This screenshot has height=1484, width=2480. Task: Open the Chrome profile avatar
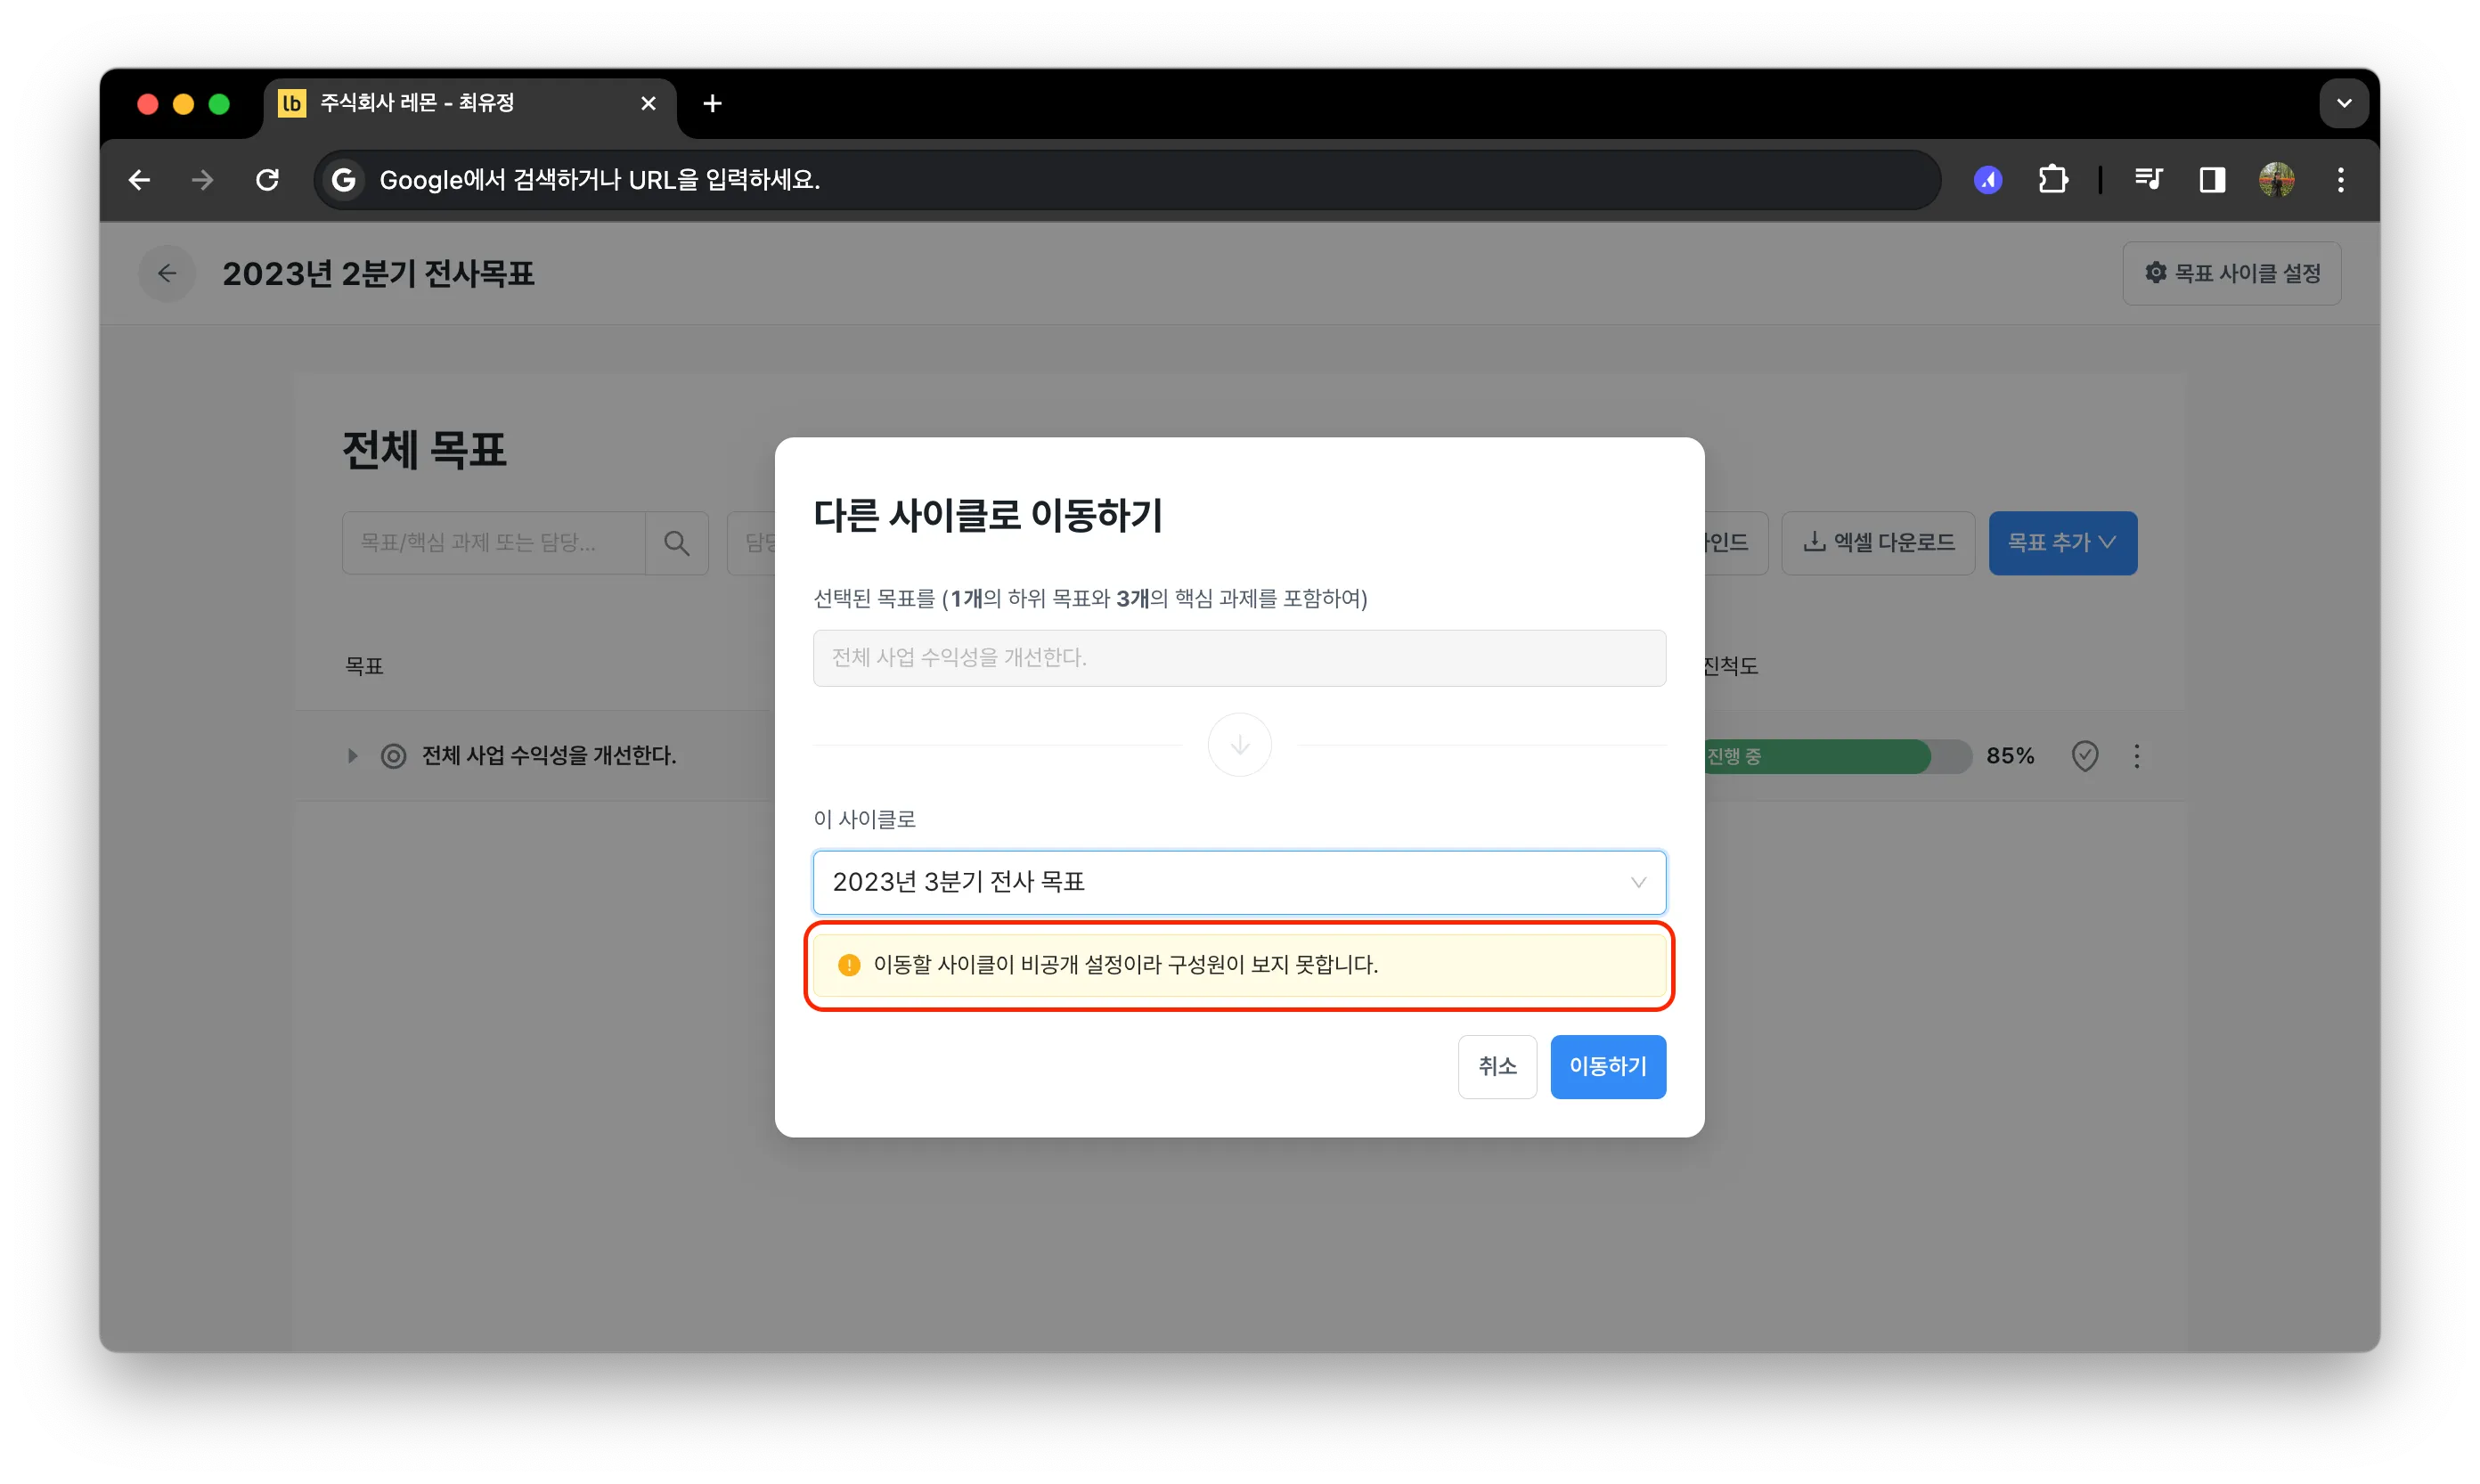pos(2277,180)
